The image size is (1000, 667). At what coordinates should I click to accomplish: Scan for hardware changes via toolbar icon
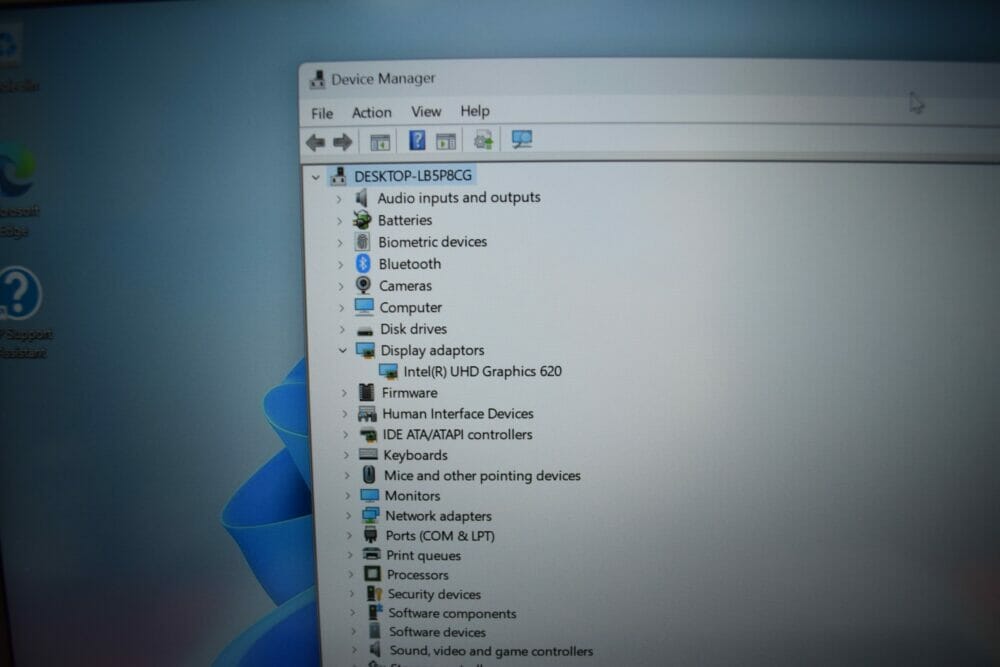pos(522,139)
